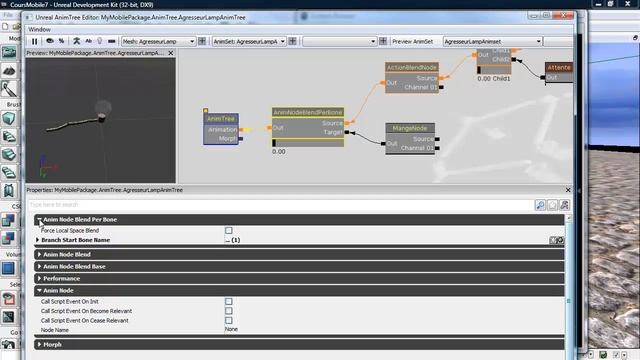
Task: Open the AgresseurLampAnimset preview dropdown
Action: [x=493, y=42]
